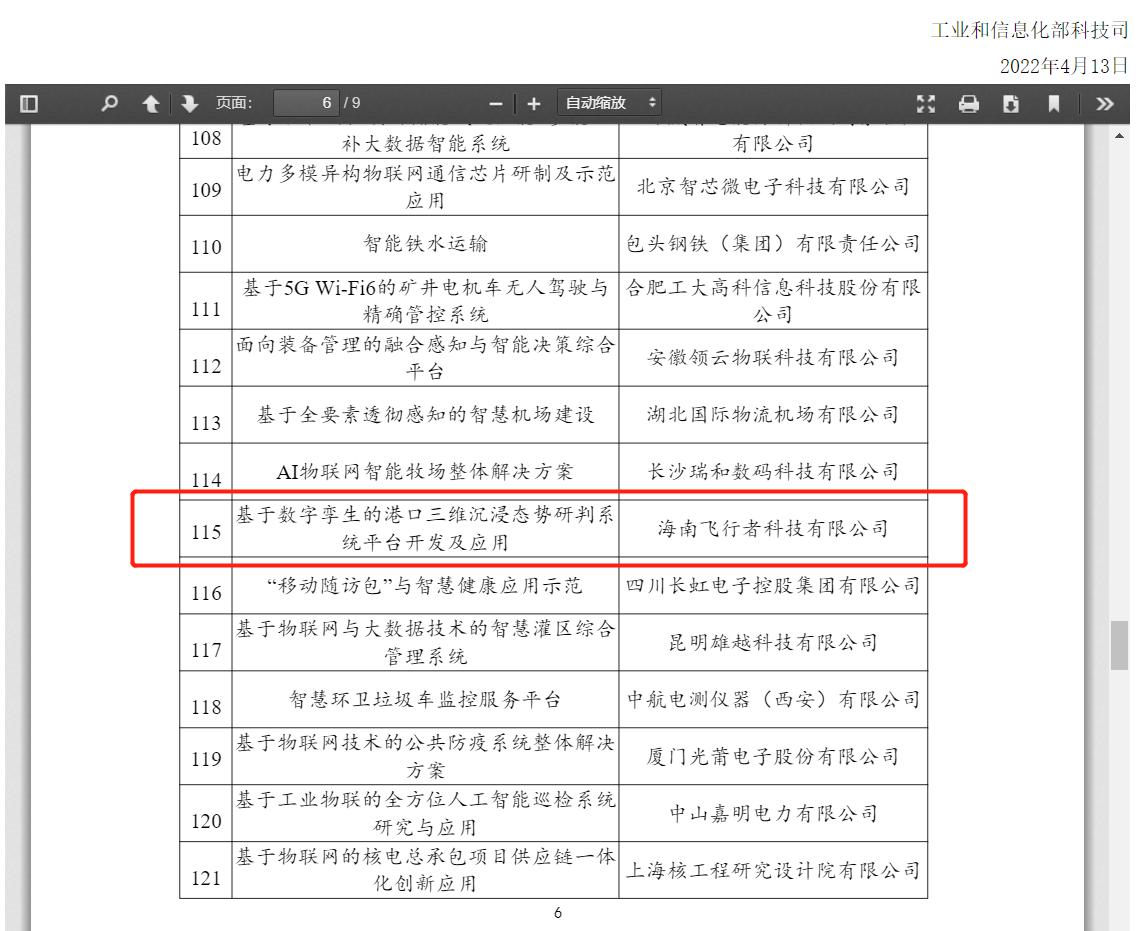Click company 湖北国际物流机场有限公司
Screen dimensions: 1141x931
(x=773, y=415)
